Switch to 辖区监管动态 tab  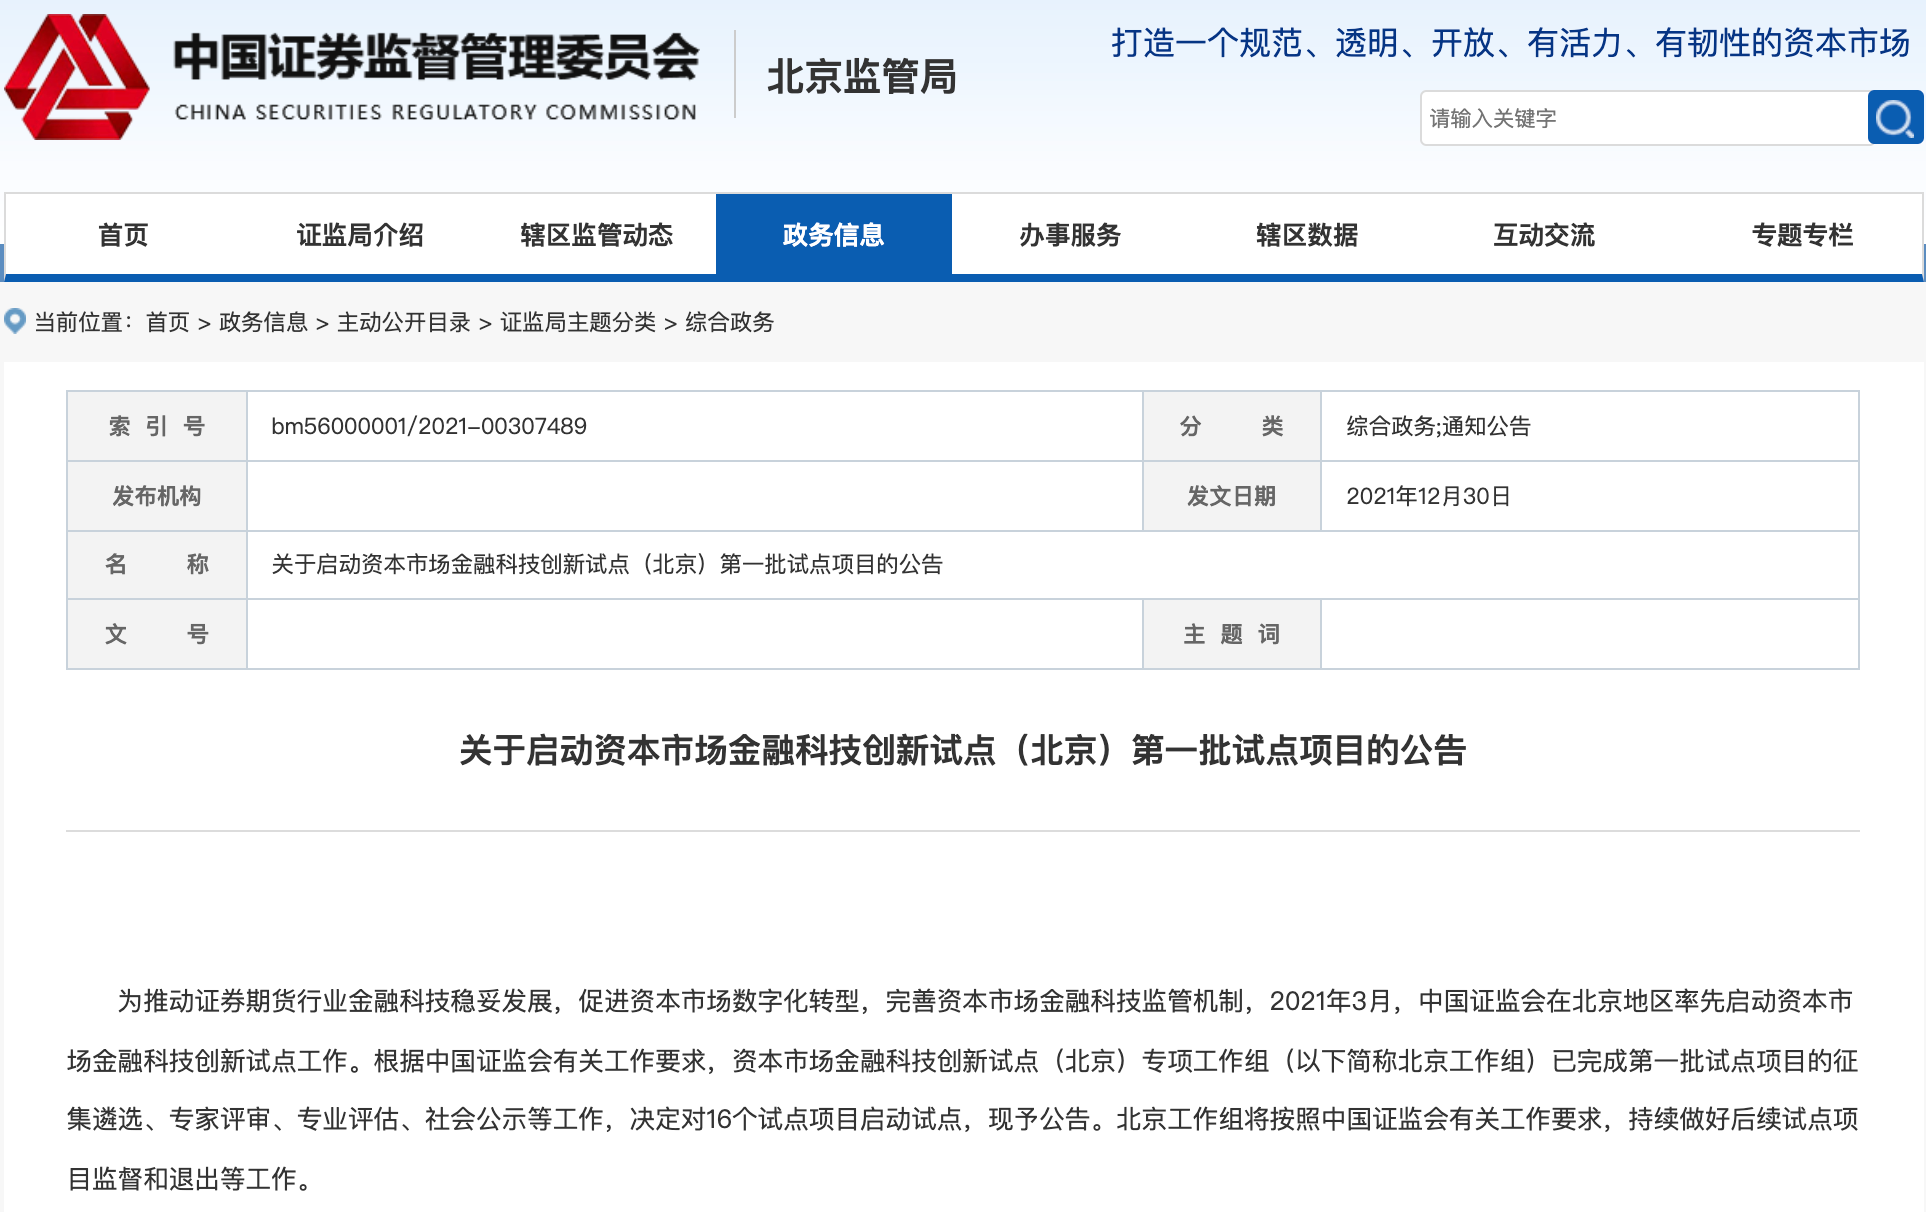point(597,235)
